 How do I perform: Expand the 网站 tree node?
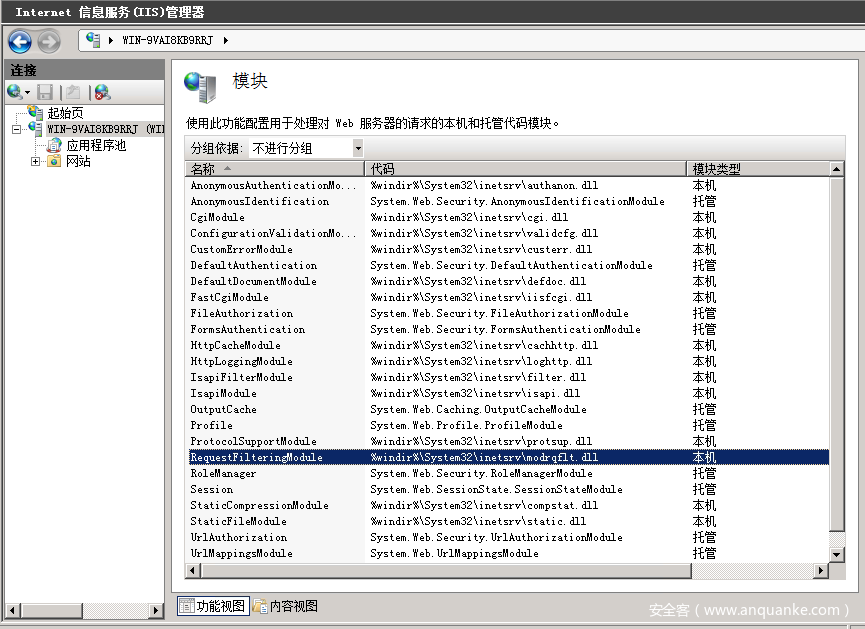[33, 160]
